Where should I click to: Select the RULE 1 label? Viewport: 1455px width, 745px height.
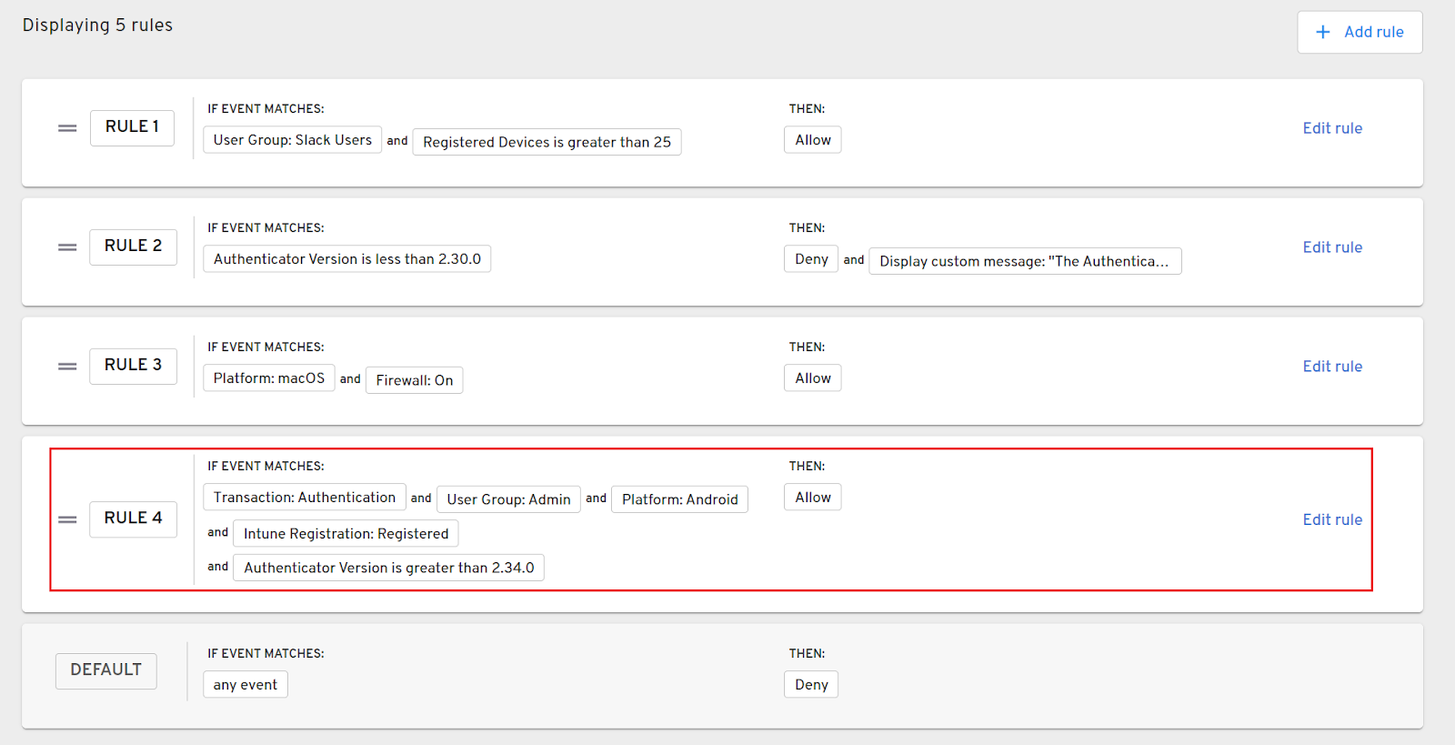132,127
